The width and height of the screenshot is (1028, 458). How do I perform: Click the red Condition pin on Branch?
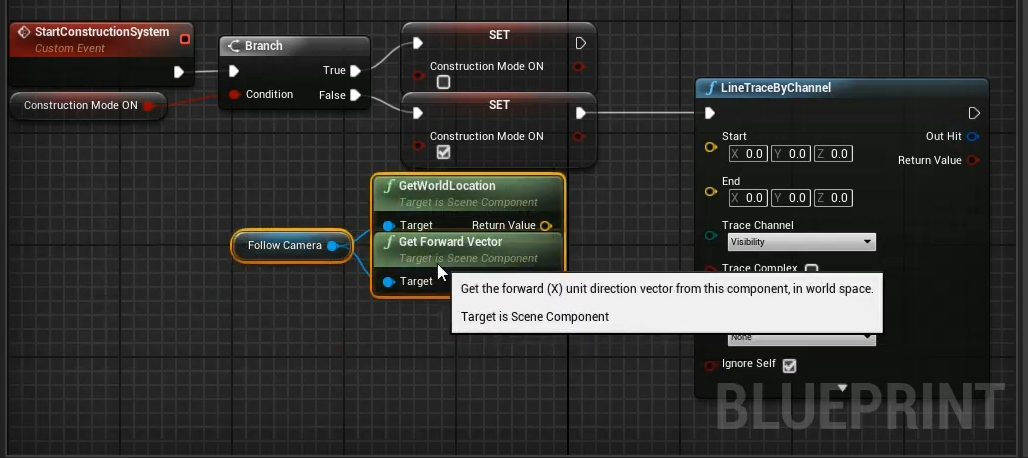(234, 95)
